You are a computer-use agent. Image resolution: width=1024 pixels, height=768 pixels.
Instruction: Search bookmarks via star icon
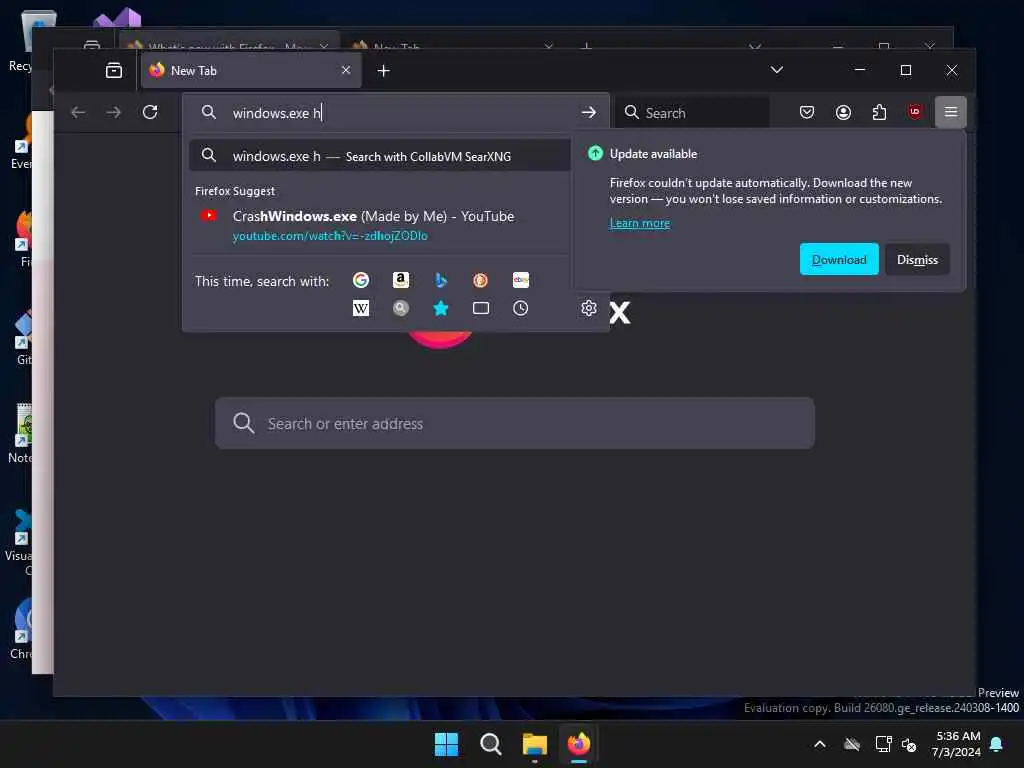[x=441, y=308]
